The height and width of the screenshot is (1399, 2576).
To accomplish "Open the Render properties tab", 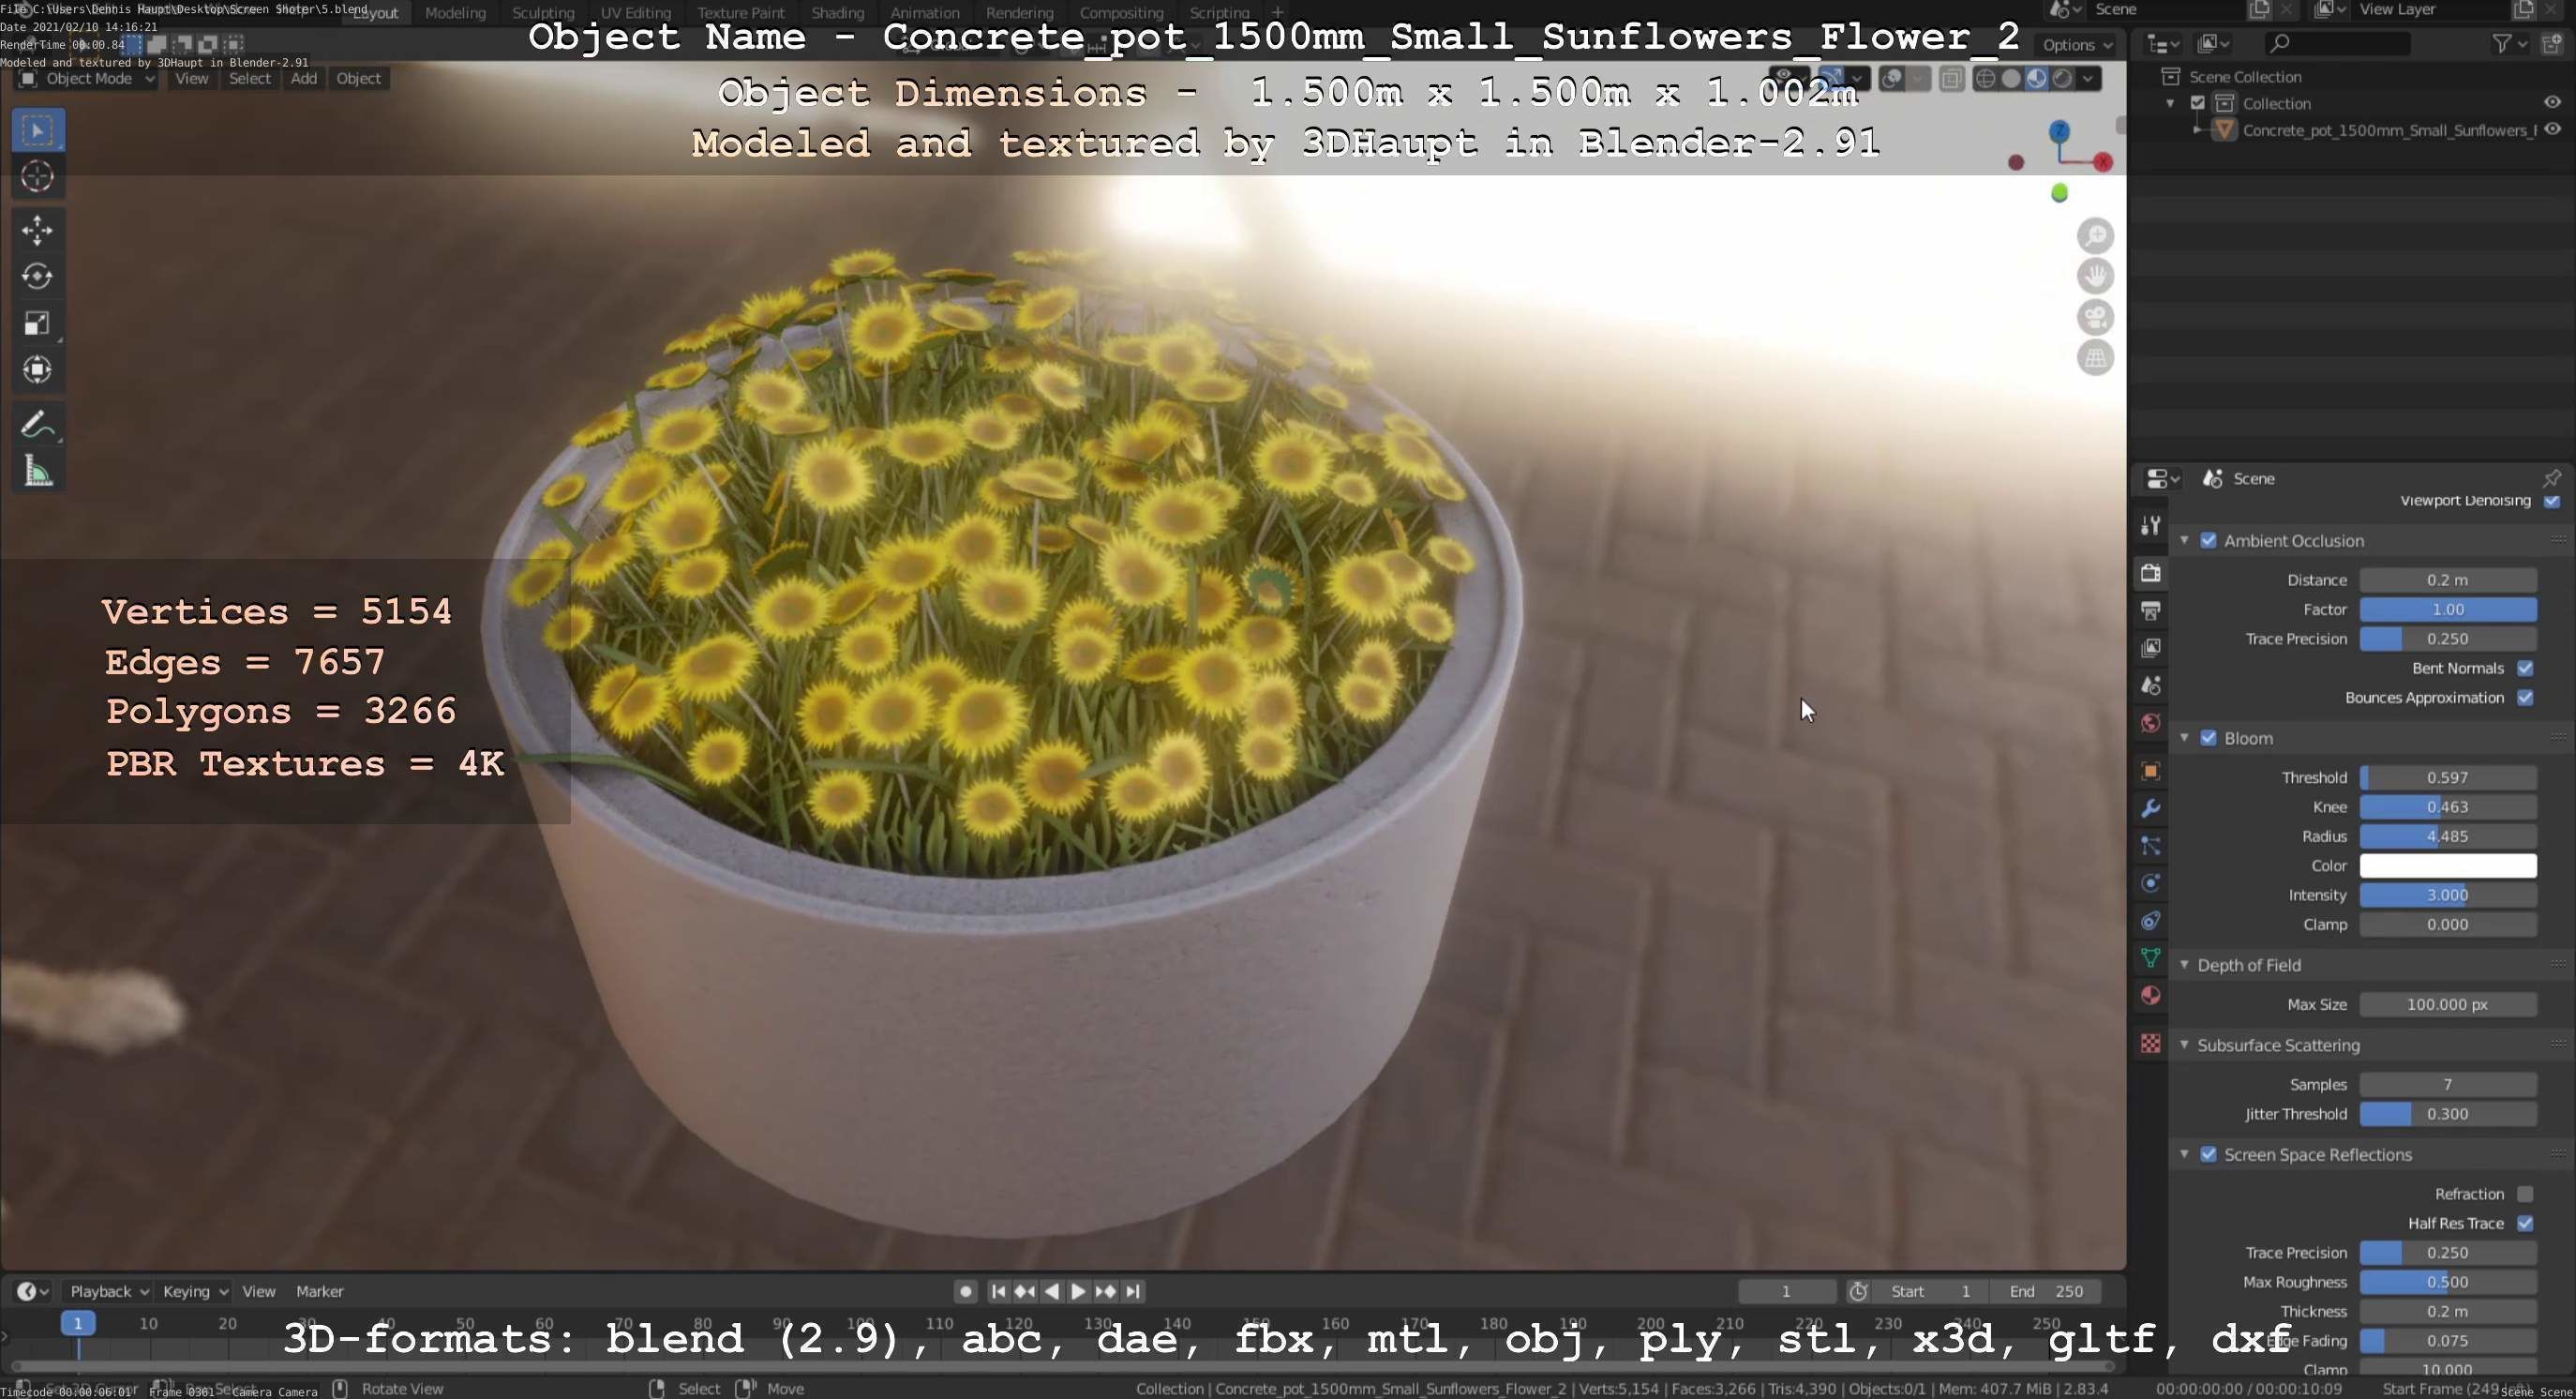I will (2150, 573).
